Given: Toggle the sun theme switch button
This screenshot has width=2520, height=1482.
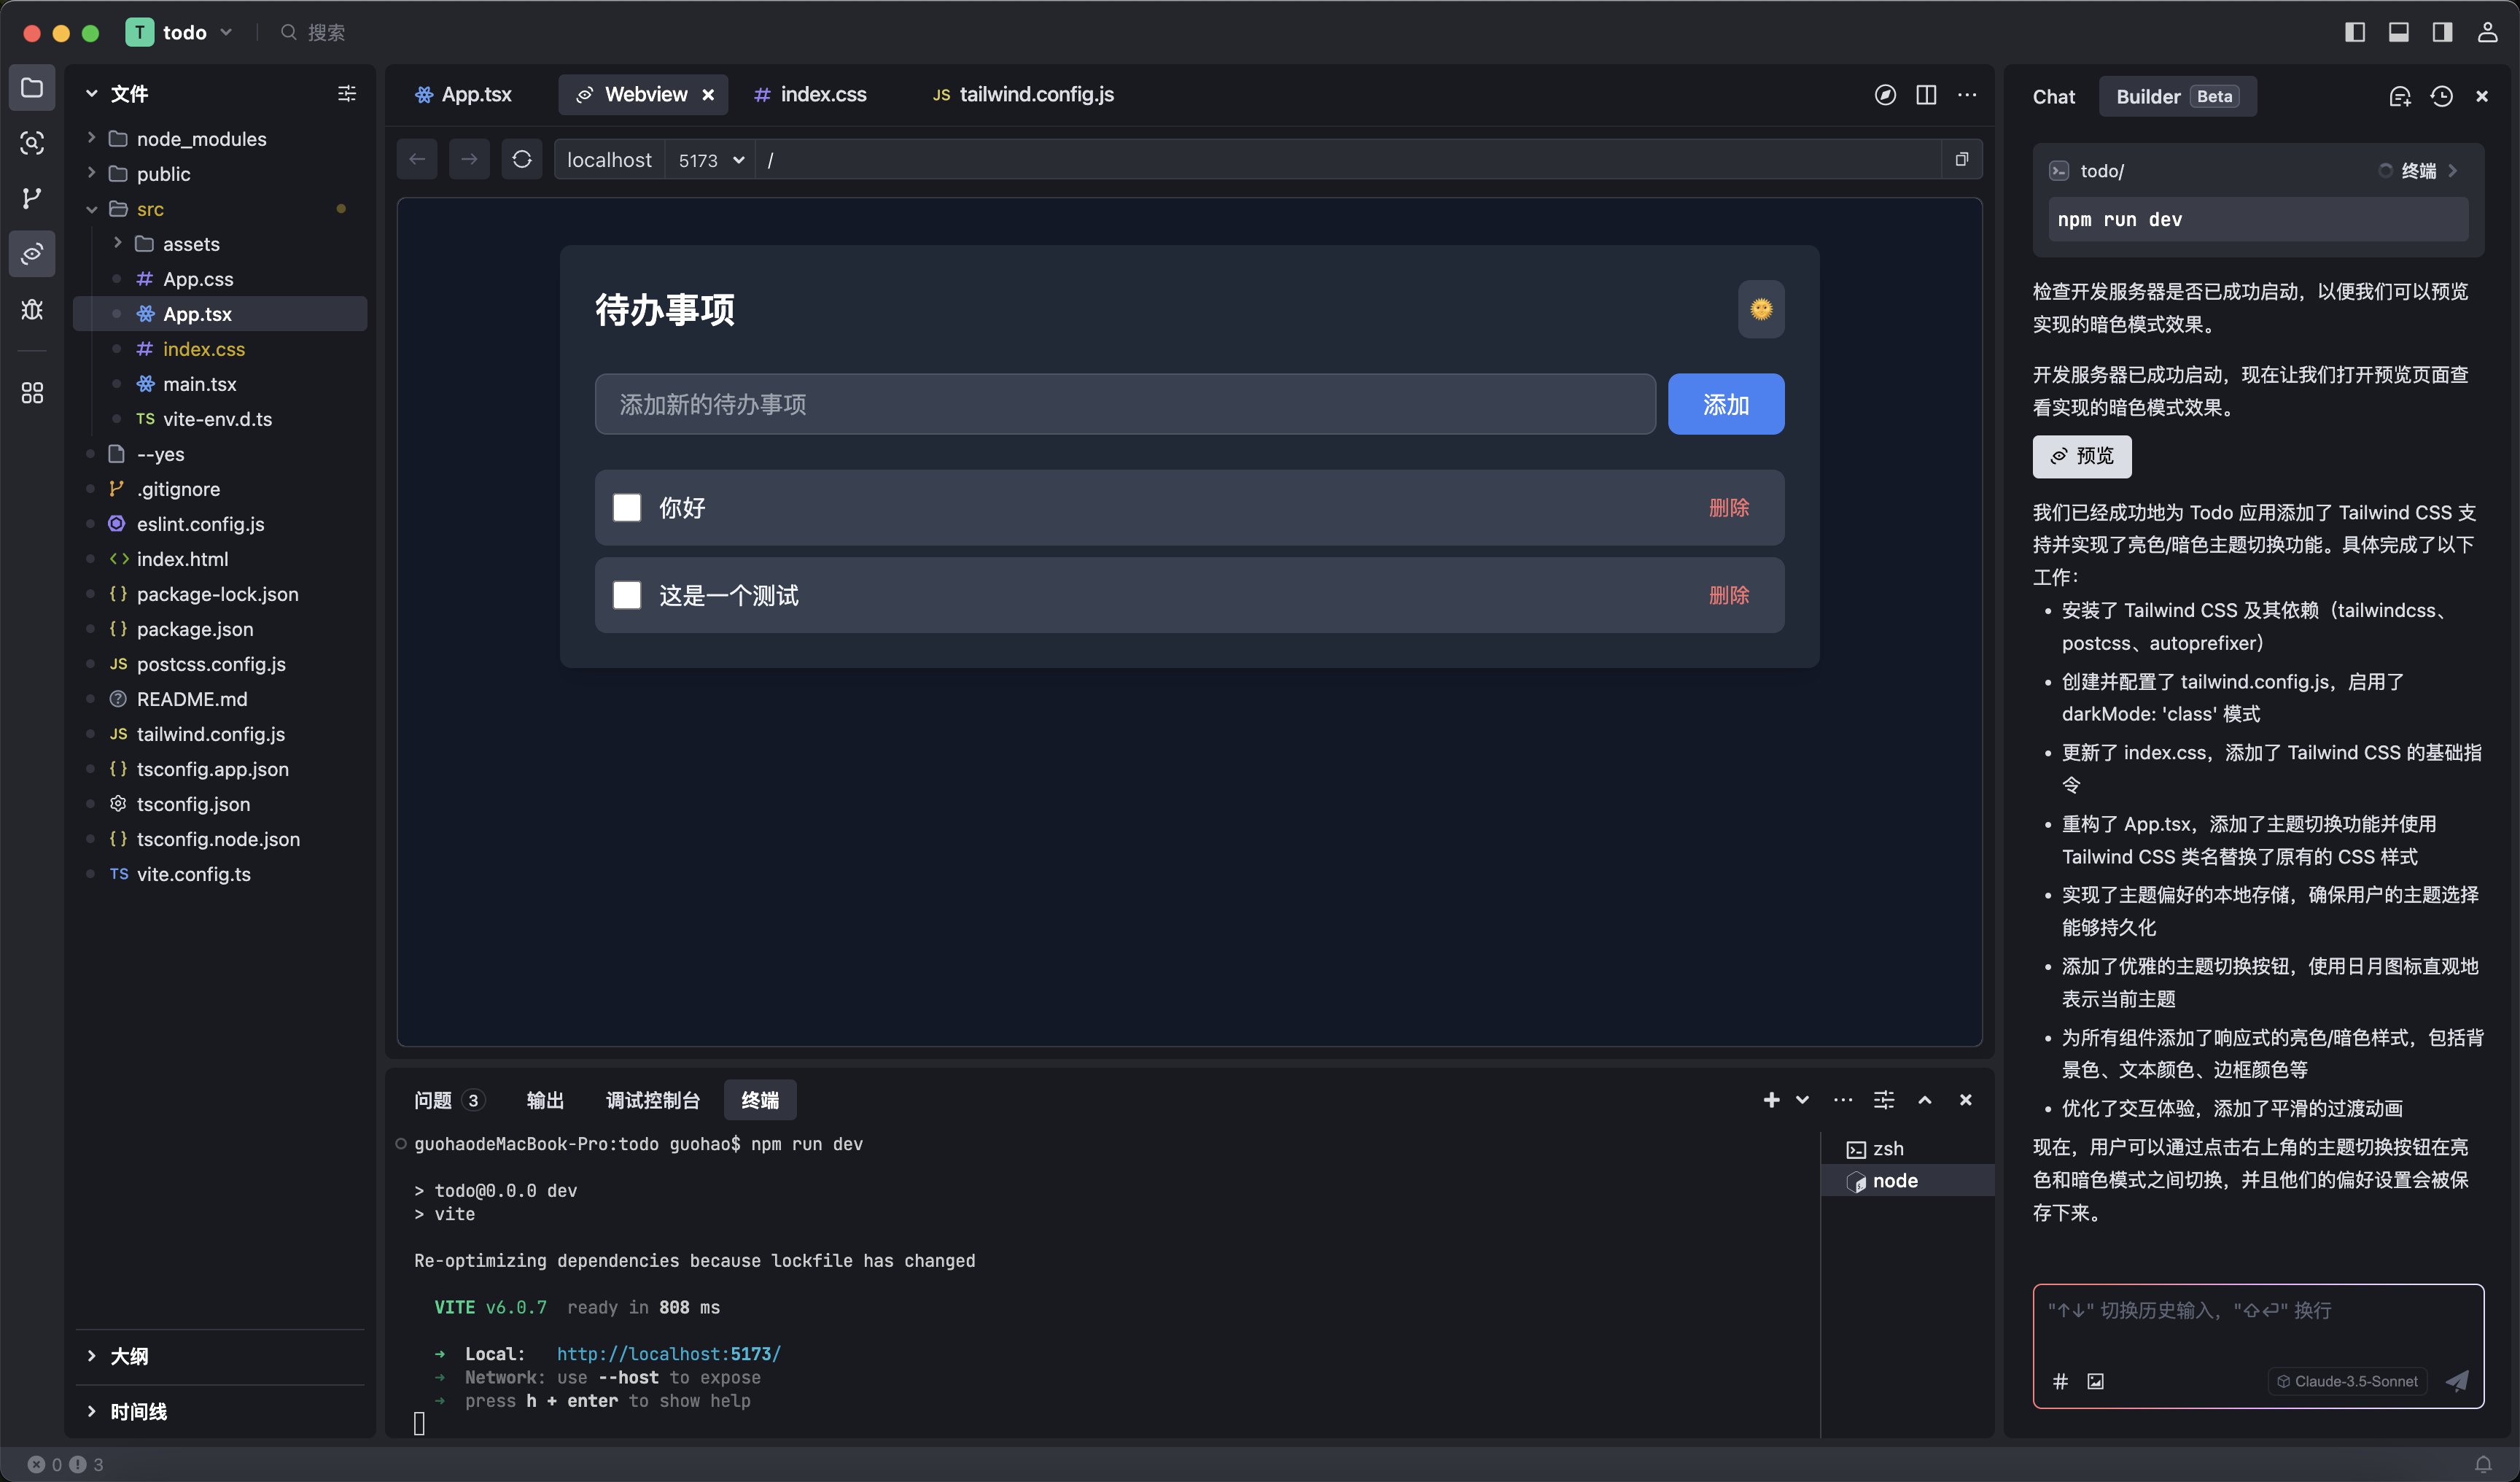Looking at the screenshot, I should click(x=1761, y=309).
